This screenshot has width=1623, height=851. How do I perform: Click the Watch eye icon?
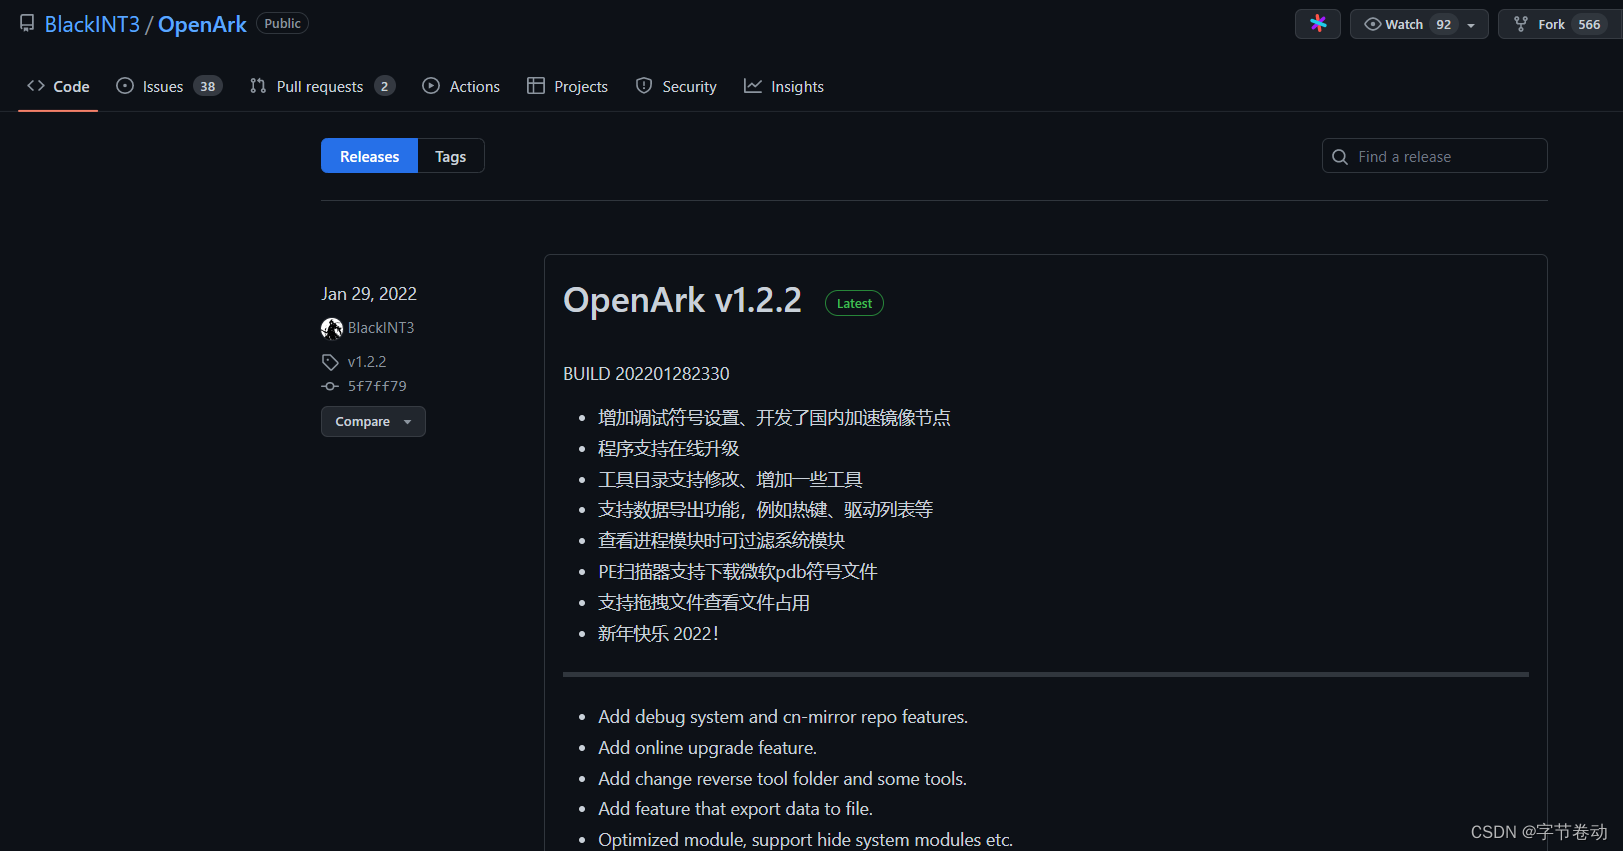[x=1373, y=24]
